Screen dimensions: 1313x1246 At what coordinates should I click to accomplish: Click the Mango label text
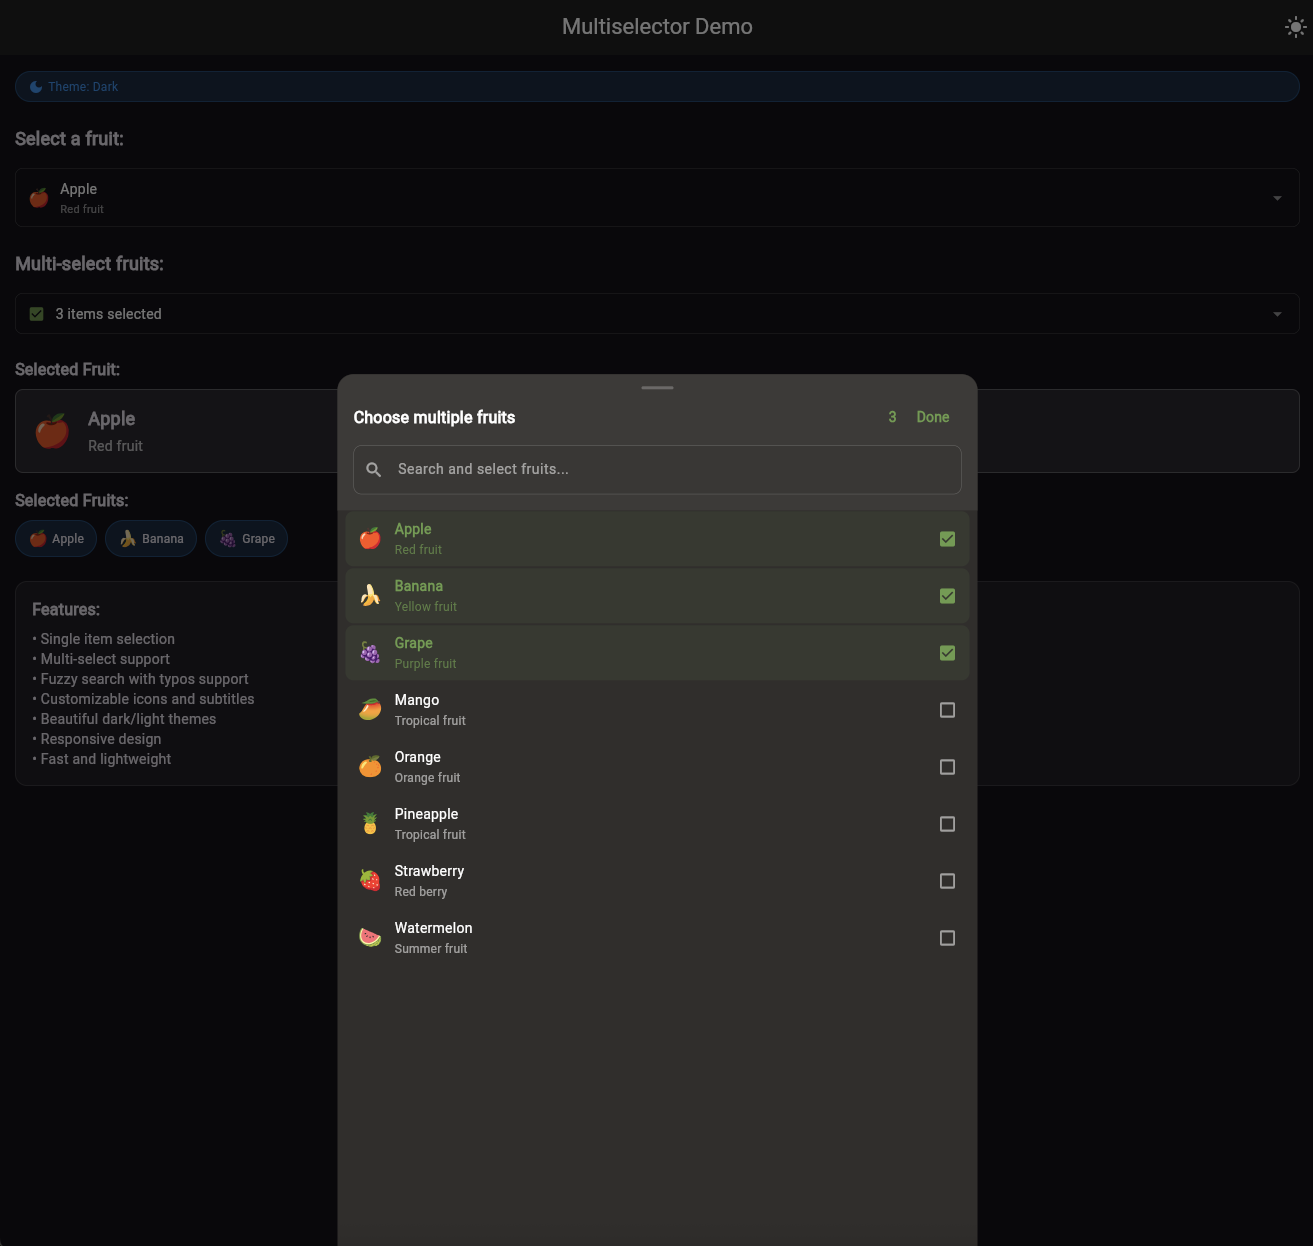pyautogui.click(x=417, y=700)
